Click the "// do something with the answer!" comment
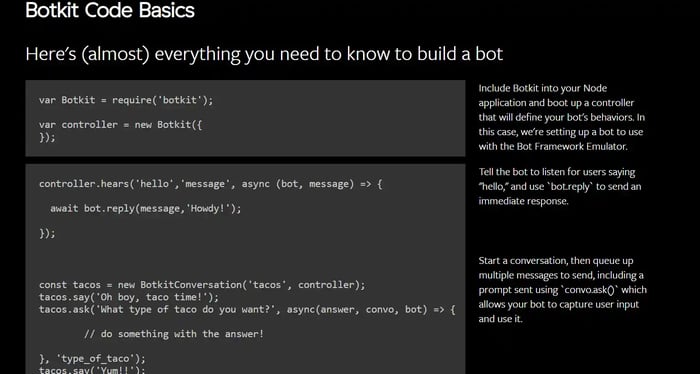 [174, 334]
